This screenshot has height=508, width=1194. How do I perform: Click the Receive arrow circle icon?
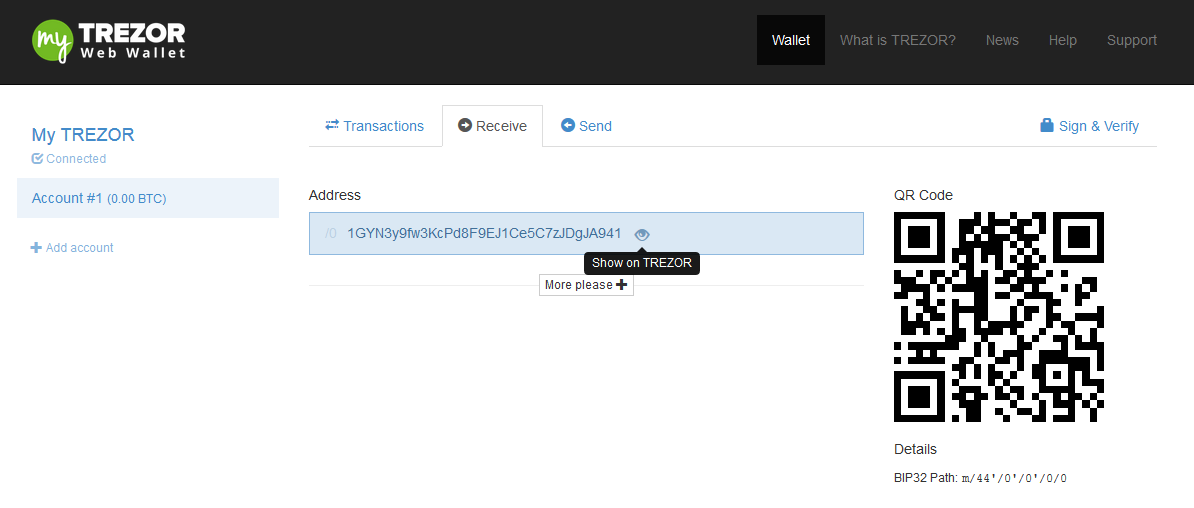tap(465, 125)
